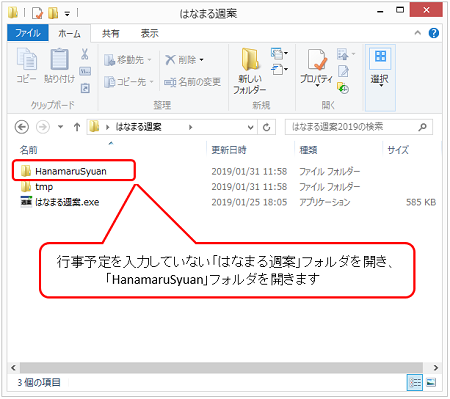Click the Back navigation arrow
The height and width of the screenshot is (399, 450).
click(22, 127)
